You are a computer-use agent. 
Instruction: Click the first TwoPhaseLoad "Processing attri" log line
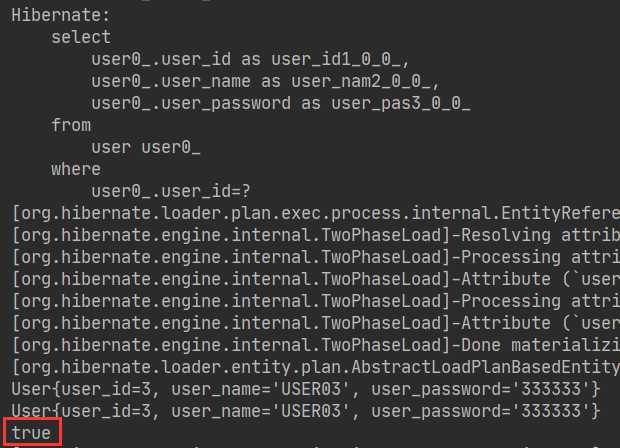[x=316, y=258]
